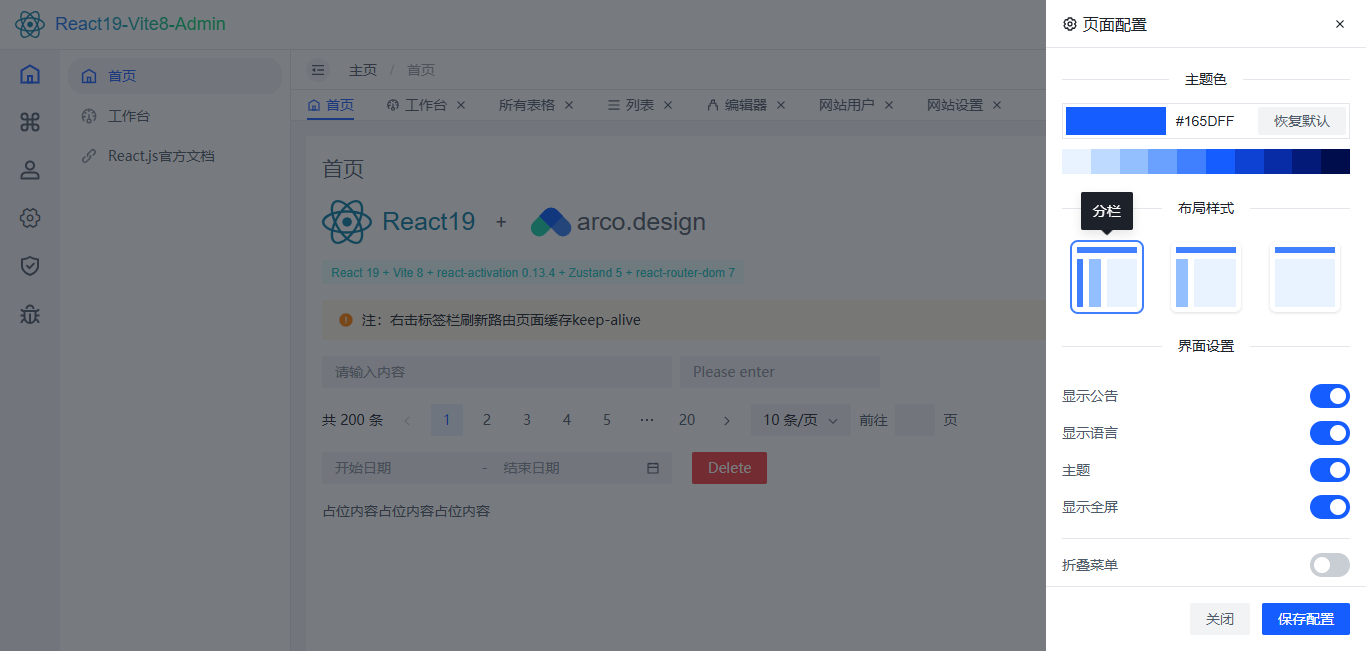Close the 工作台 tab with its X

[461, 105]
